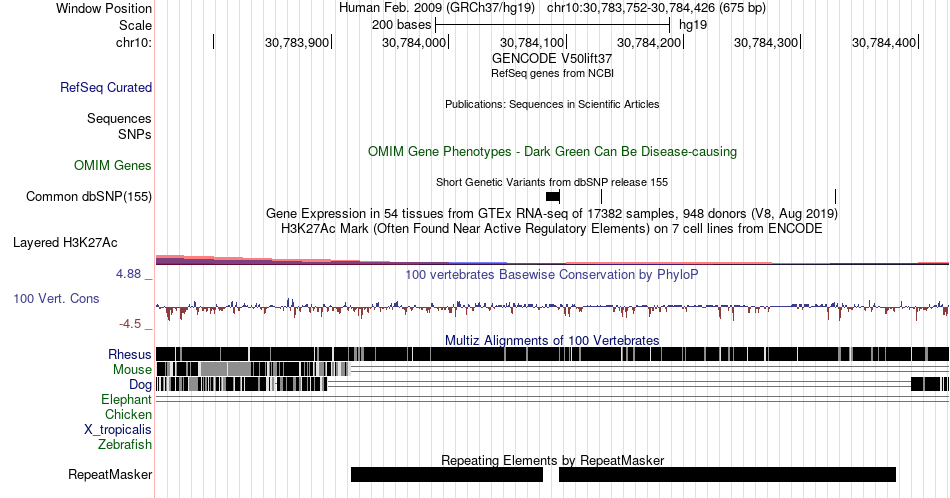Click the OMIM Gene Phenotypes title
Viewport: 950px width, 498px height.
[x=552, y=151]
